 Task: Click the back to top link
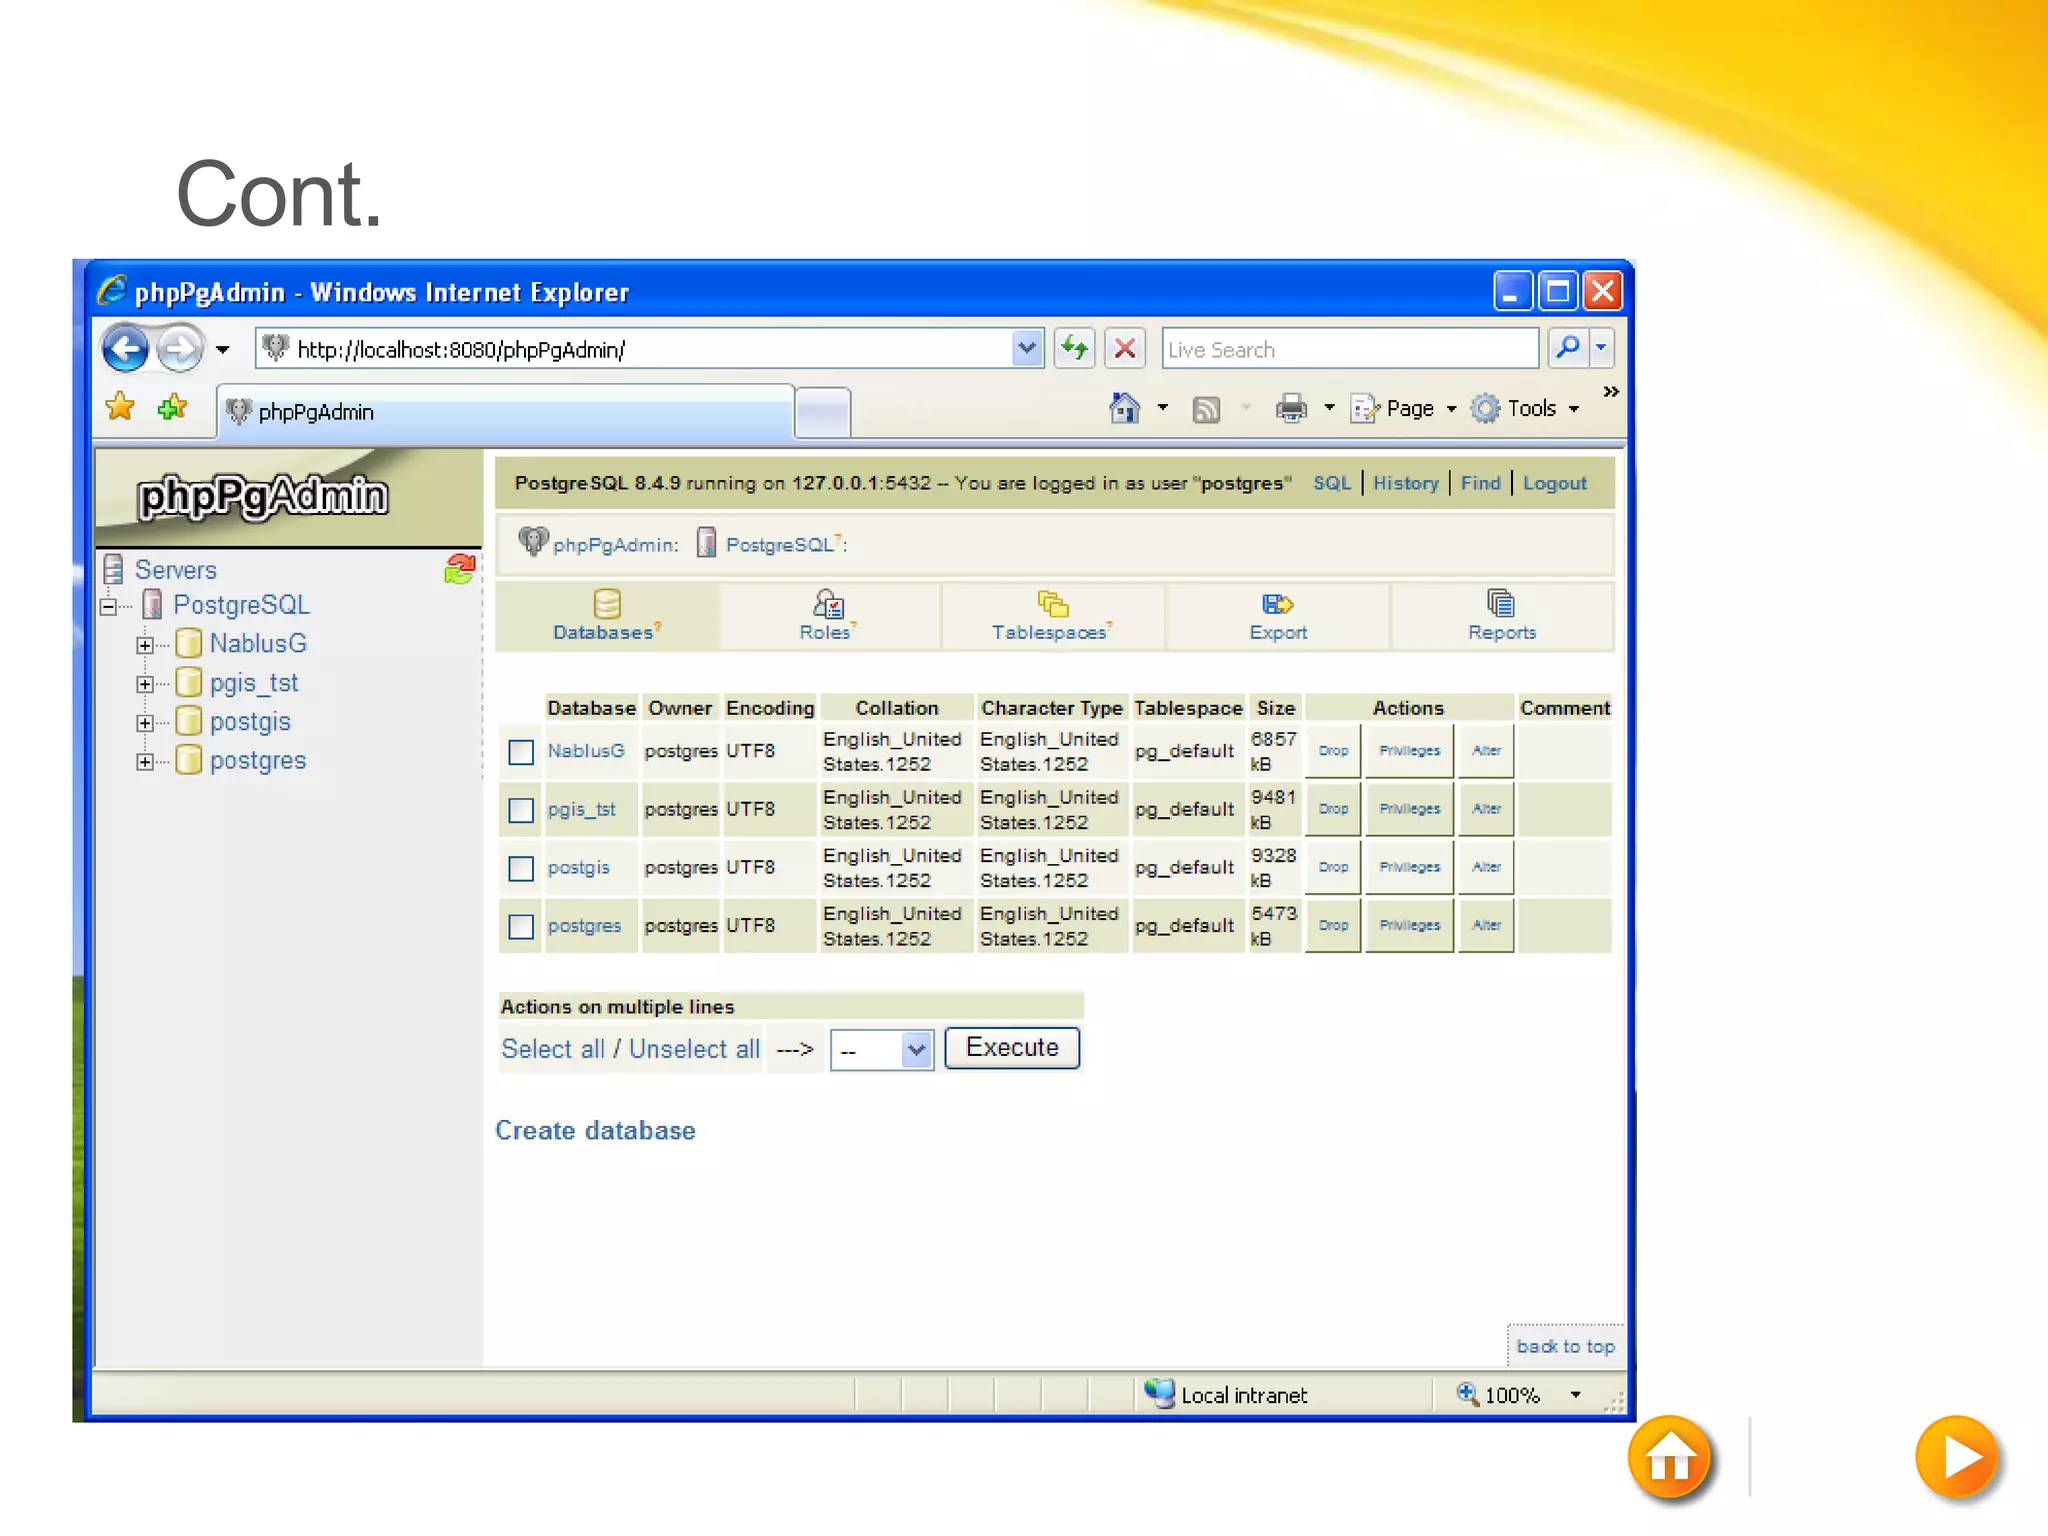[1565, 1347]
